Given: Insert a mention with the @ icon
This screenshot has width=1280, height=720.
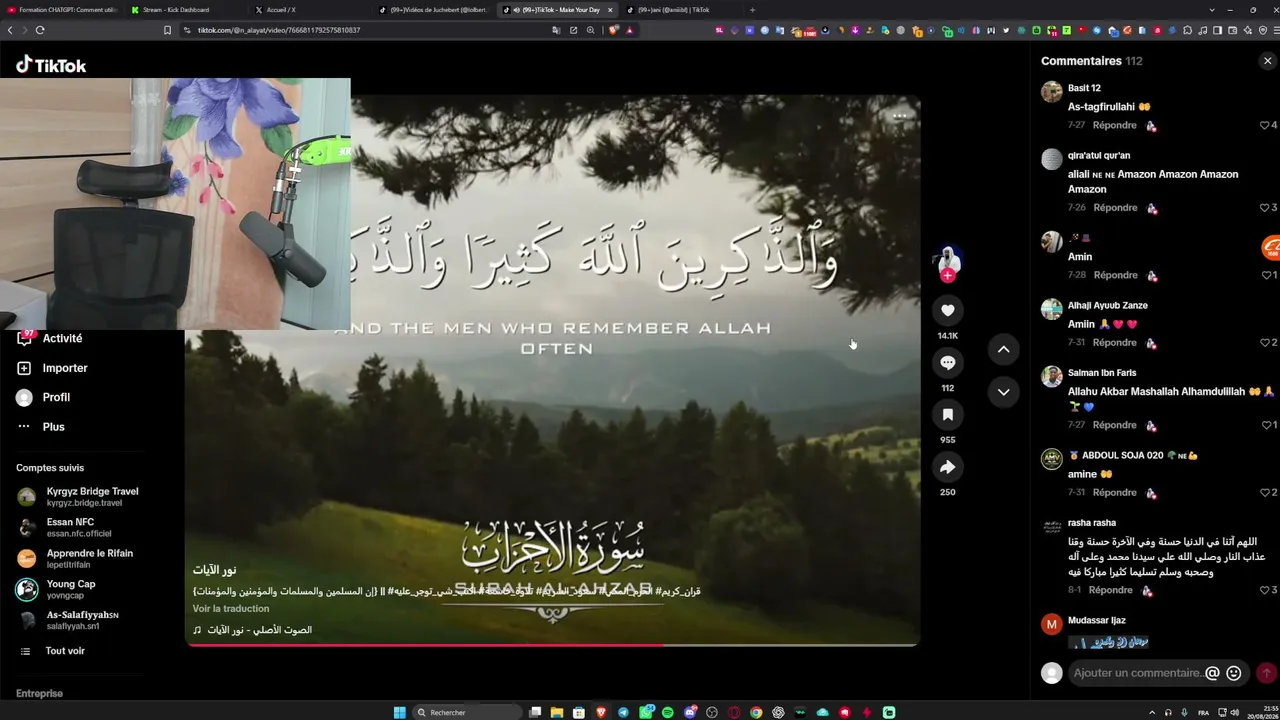Looking at the screenshot, I should (x=1213, y=673).
